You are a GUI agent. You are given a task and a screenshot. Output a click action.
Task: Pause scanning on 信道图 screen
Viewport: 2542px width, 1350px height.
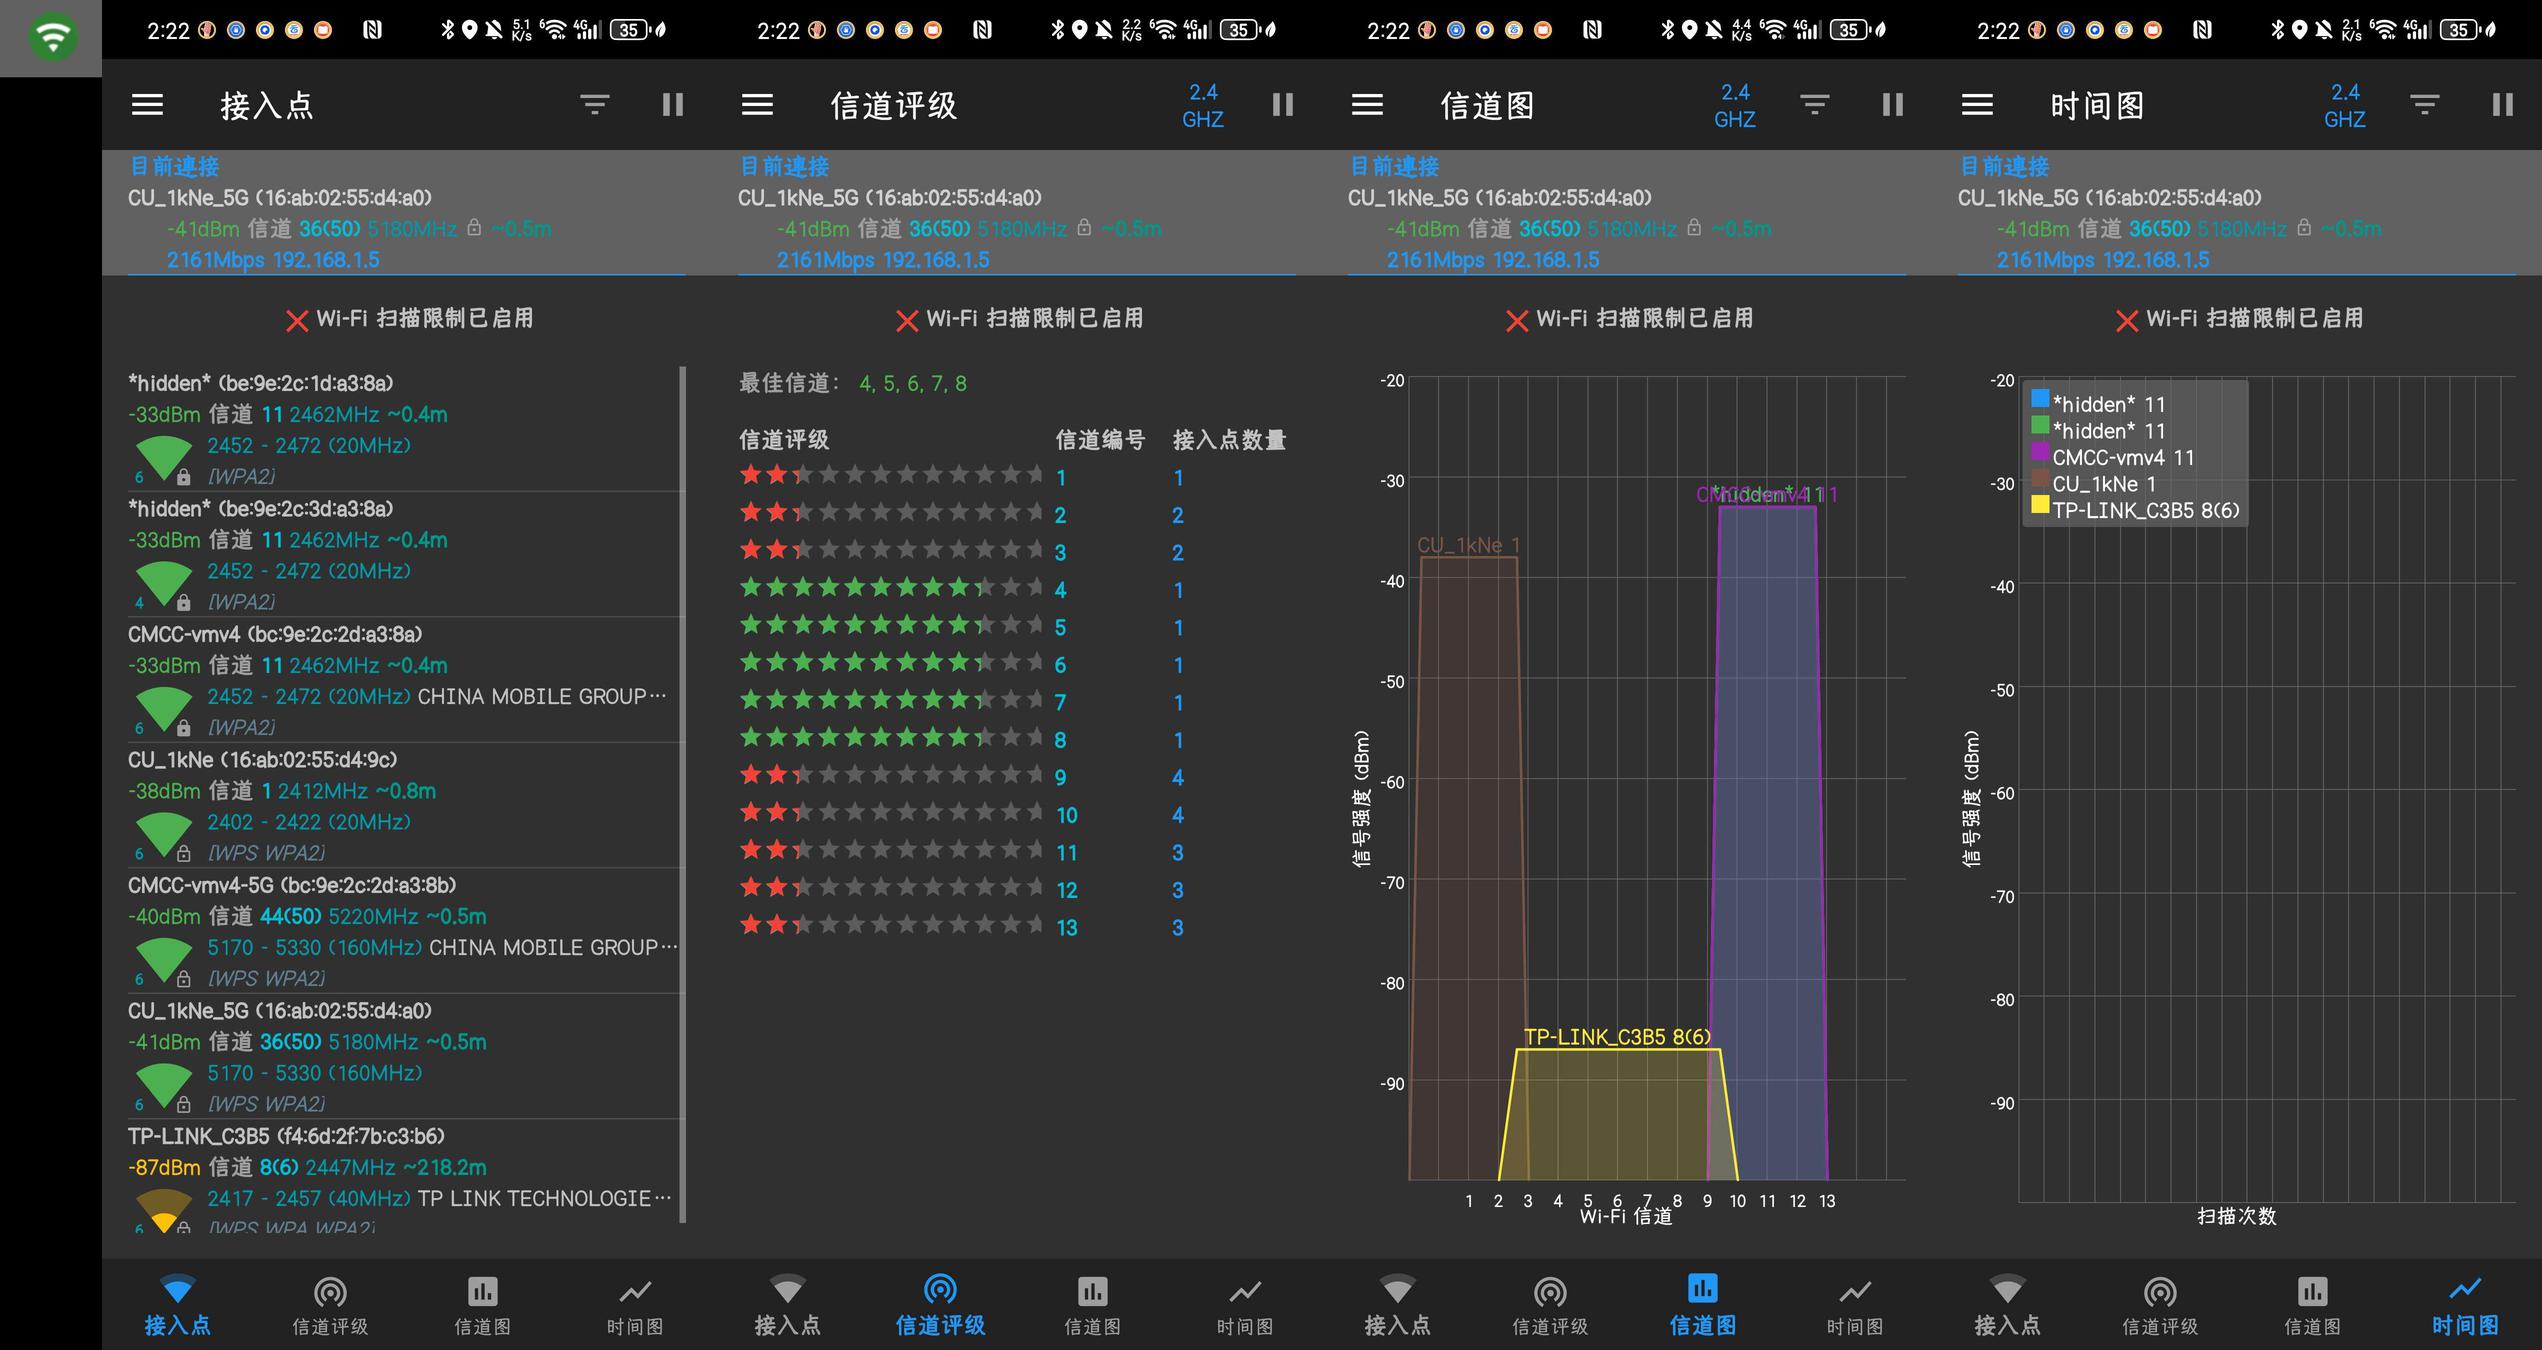pos(1893,105)
